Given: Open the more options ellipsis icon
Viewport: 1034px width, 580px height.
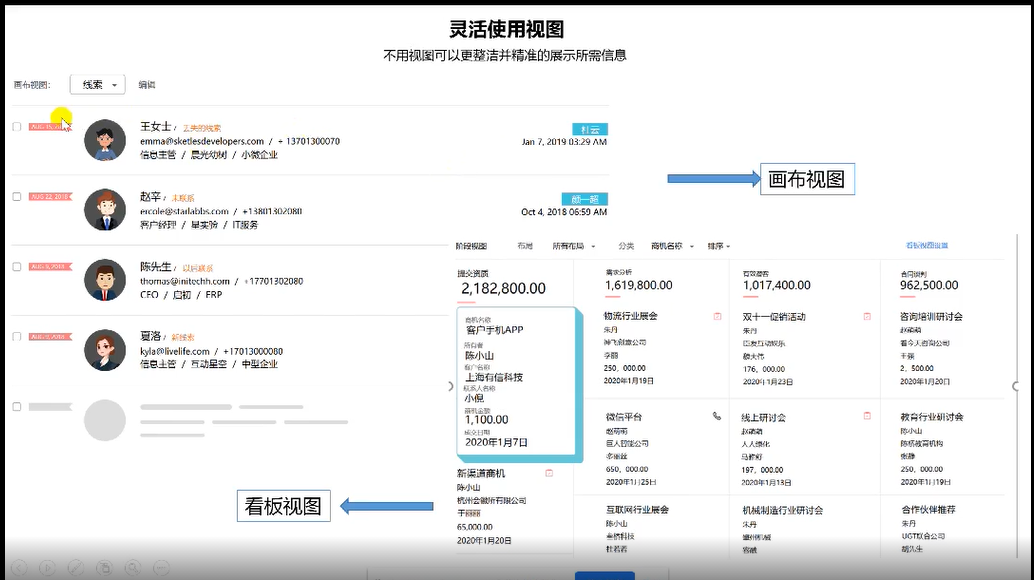Looking at the screenshot, I should point(160,567).
